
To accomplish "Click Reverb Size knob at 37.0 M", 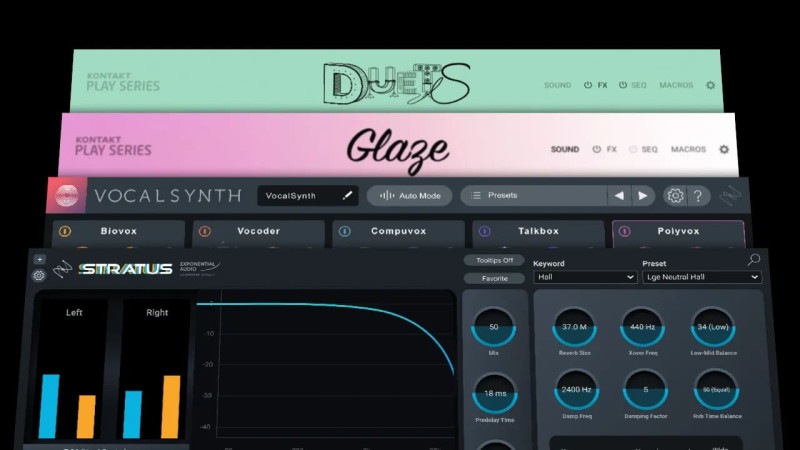I will (x=574, y=327).
